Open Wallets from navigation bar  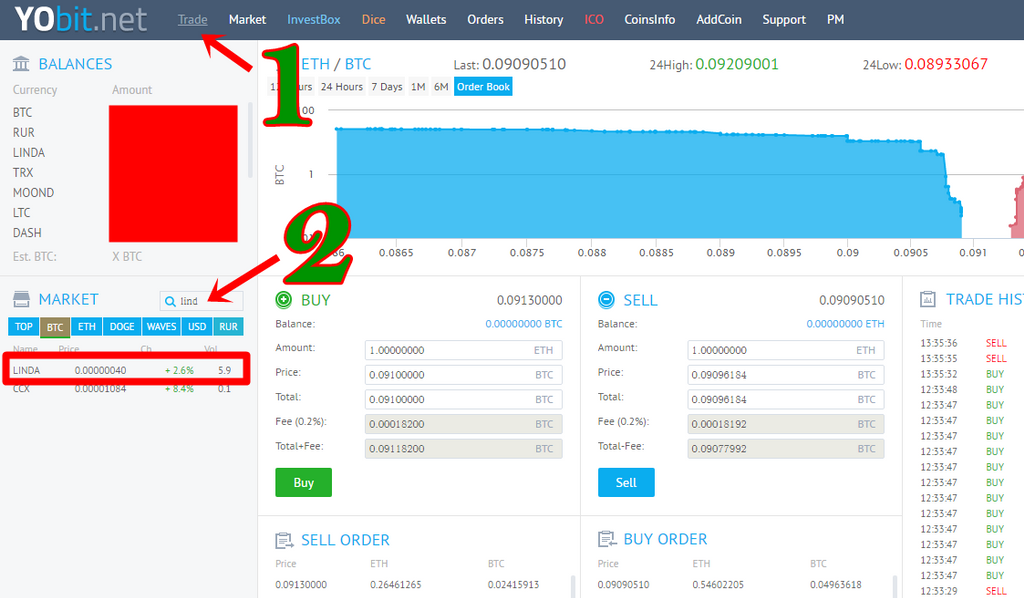point(426,20)
